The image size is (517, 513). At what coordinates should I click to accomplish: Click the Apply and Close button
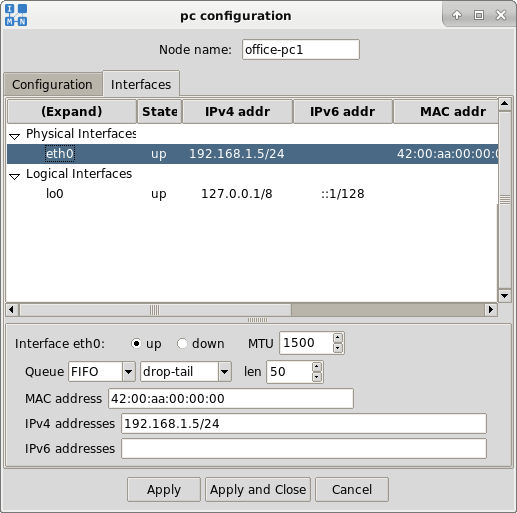click(x=258, y=489)
